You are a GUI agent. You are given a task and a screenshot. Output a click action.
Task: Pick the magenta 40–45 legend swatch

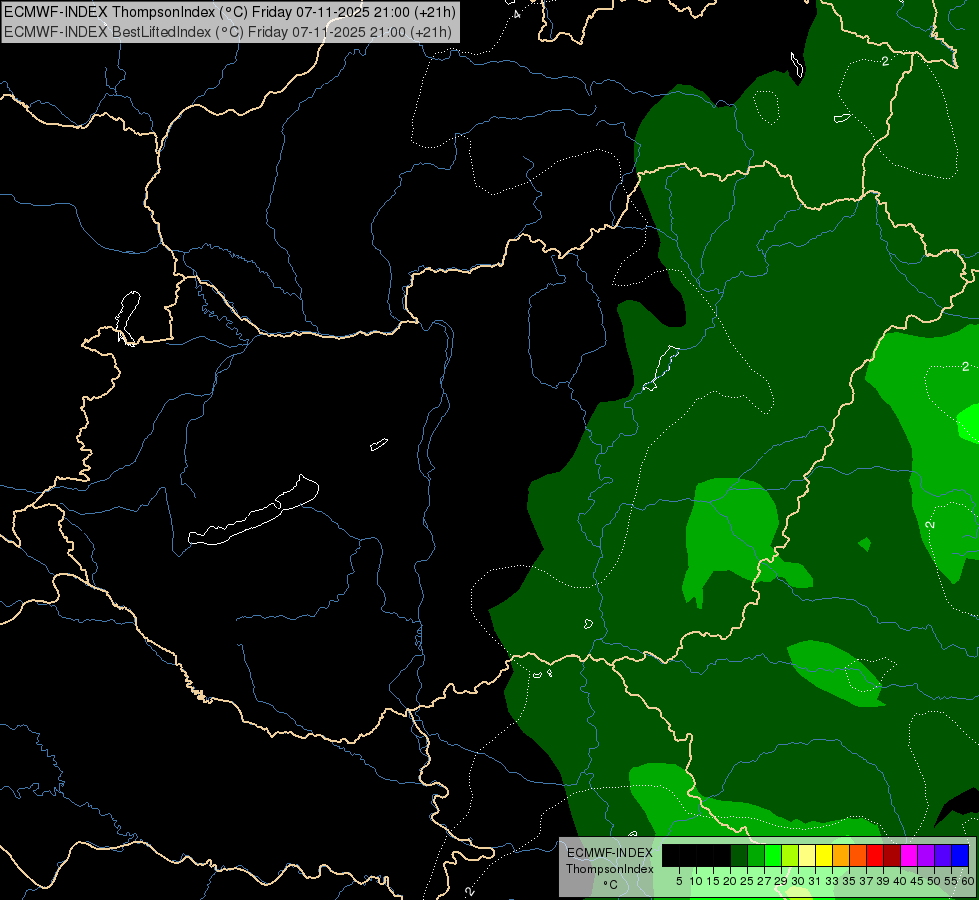click(909, 855)
